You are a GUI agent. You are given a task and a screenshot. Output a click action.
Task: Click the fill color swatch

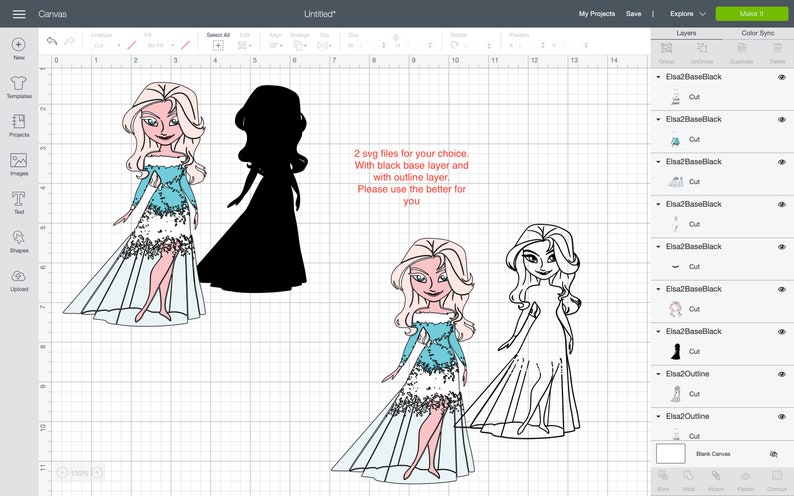coord(185,46)
